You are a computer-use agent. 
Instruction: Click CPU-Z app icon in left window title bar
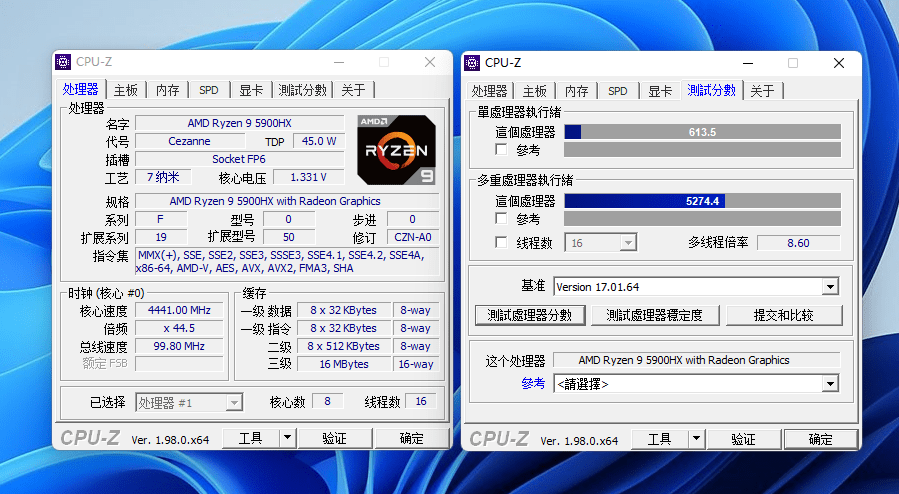[63, 62]
